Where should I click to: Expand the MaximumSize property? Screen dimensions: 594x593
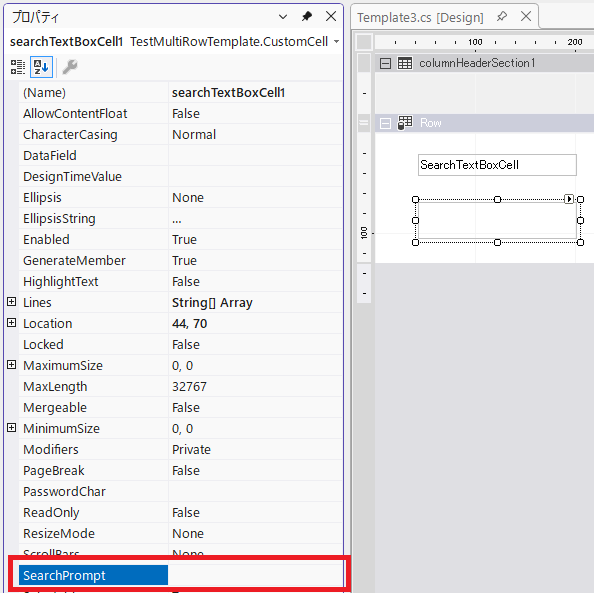[12, 365]
